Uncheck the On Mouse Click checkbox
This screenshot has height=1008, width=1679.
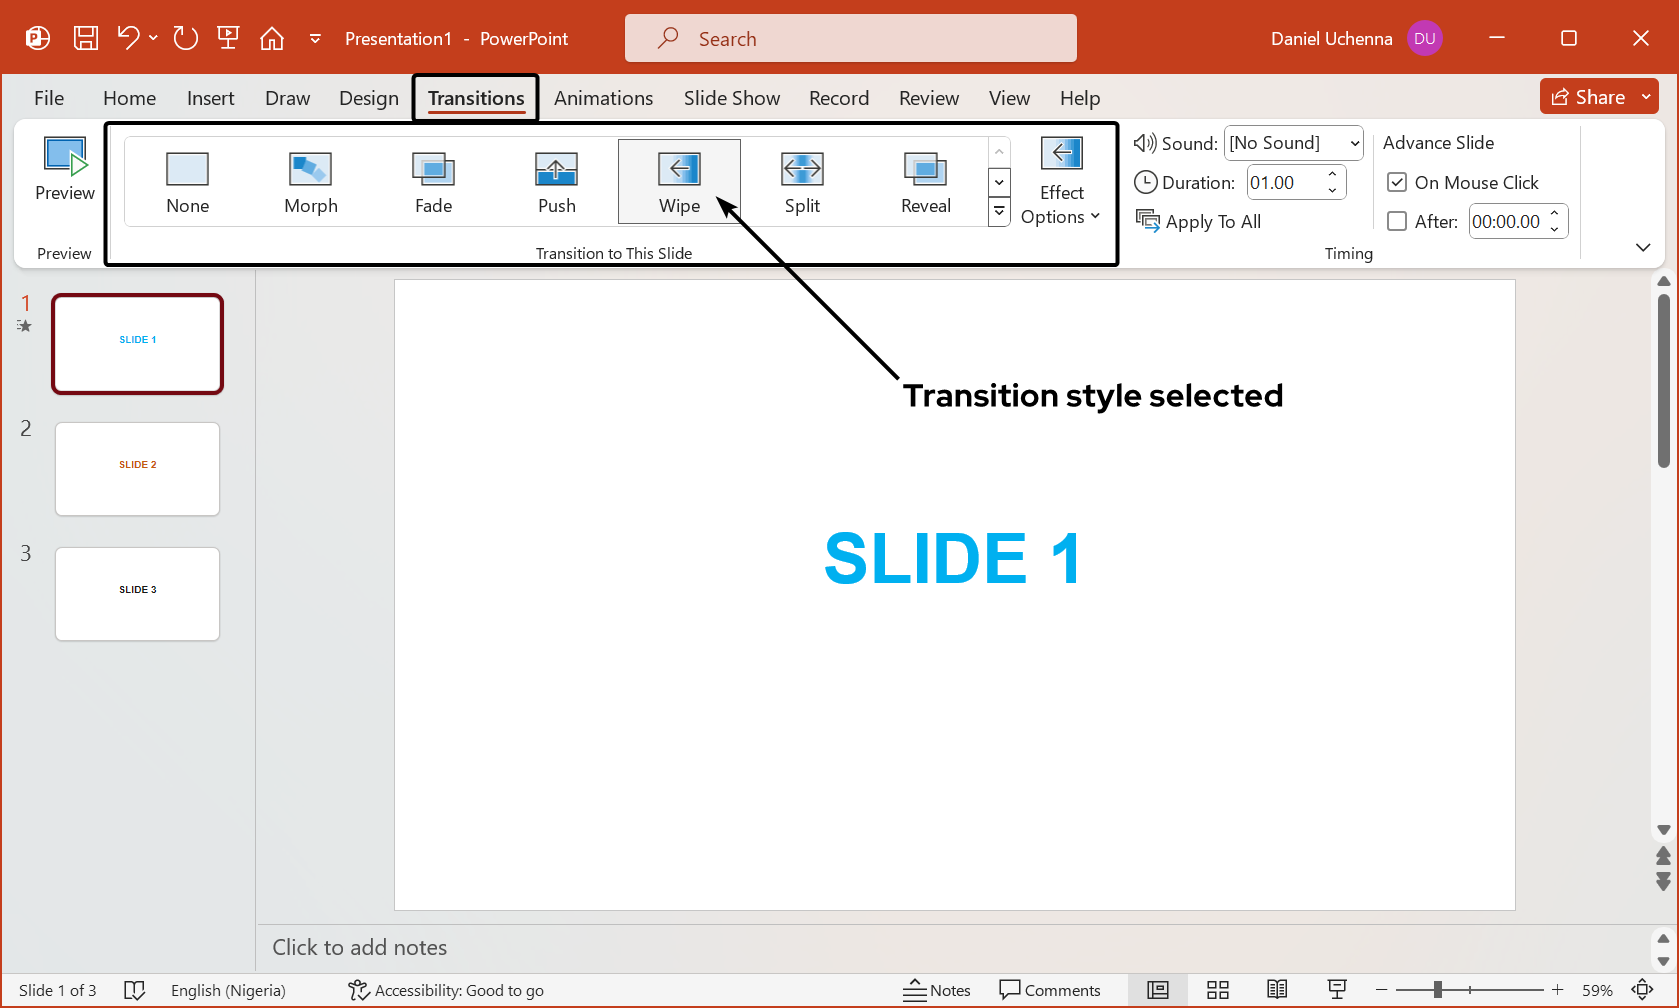click(x=1397, y=183)
